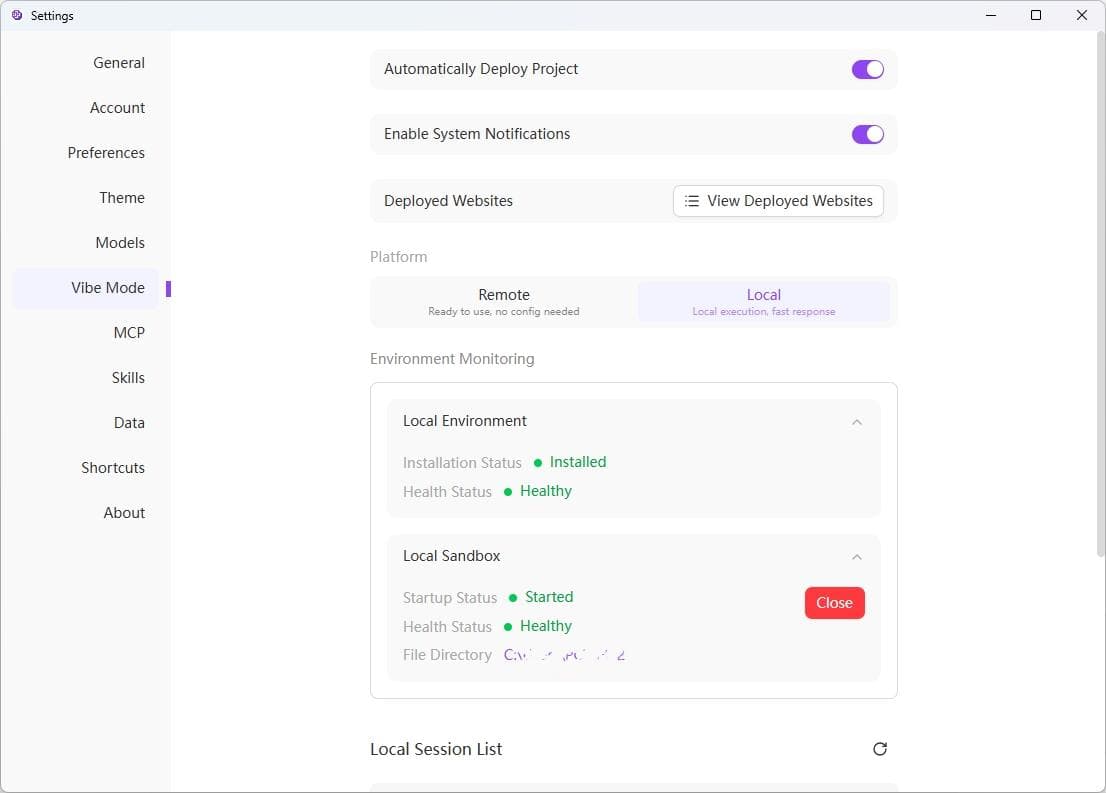Click the app logo in title bar
Screen dimensions: 1106x793
click(17, 15)
